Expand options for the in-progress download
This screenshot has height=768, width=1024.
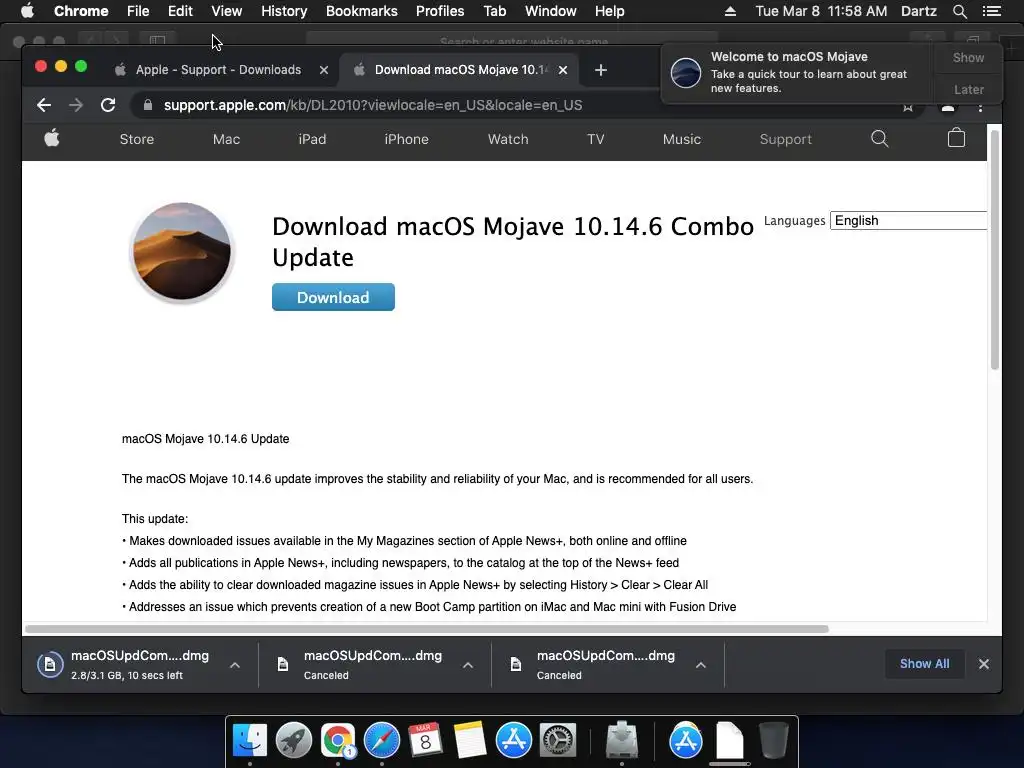point(235,665)
